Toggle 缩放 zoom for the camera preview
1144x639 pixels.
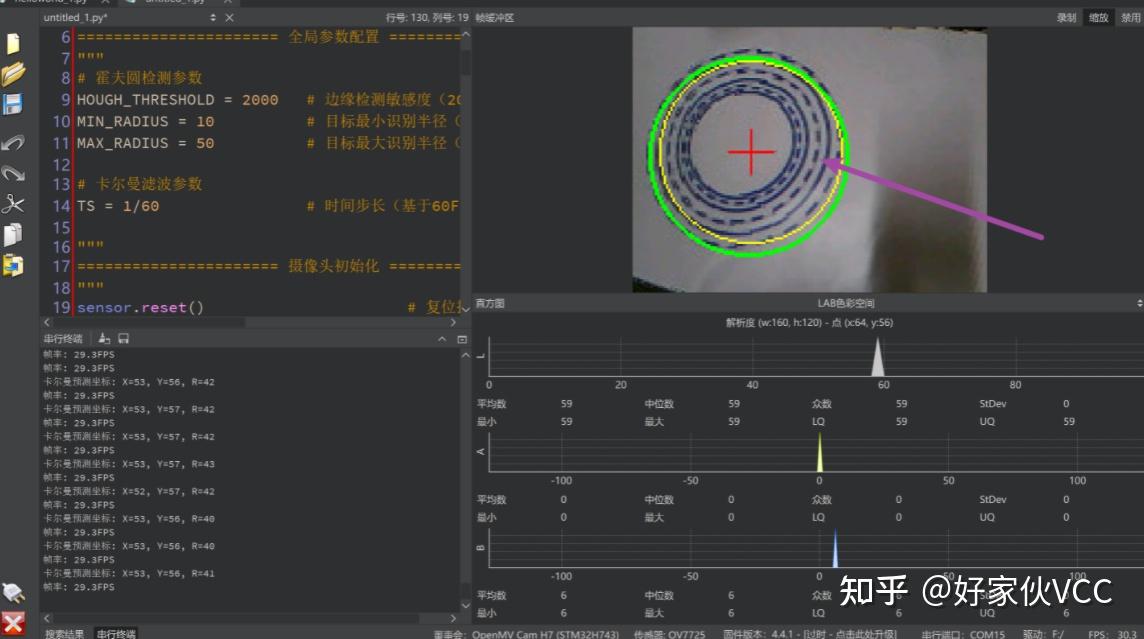(x=1097, y=17)
